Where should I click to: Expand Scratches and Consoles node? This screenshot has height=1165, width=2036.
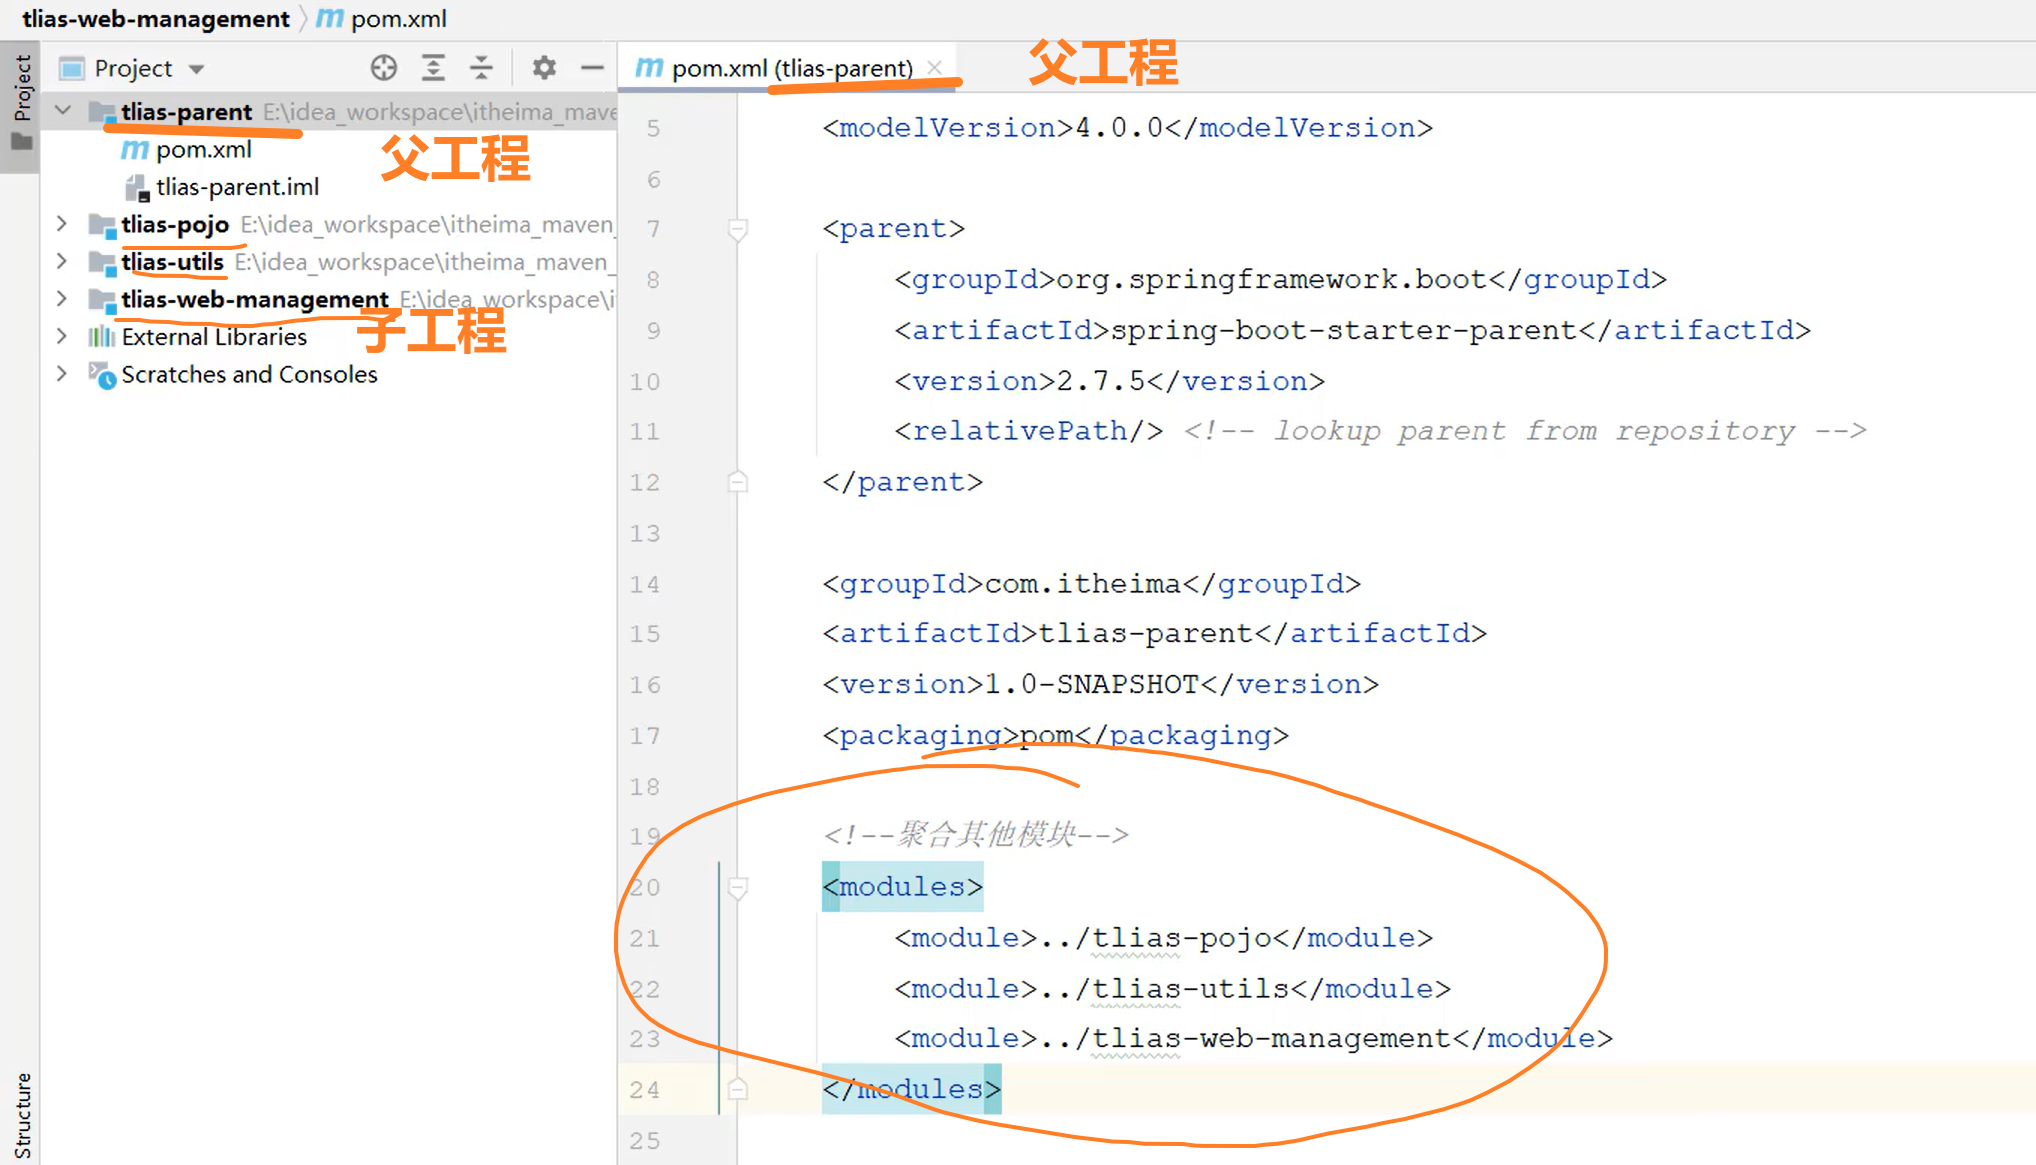point(62,374)
